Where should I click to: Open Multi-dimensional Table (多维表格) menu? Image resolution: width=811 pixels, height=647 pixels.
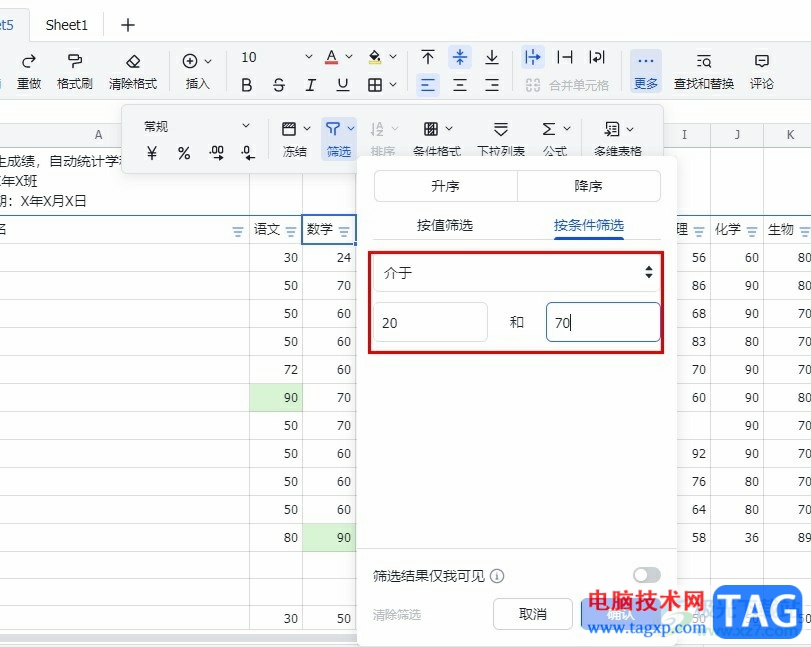[x=618, y=139]
